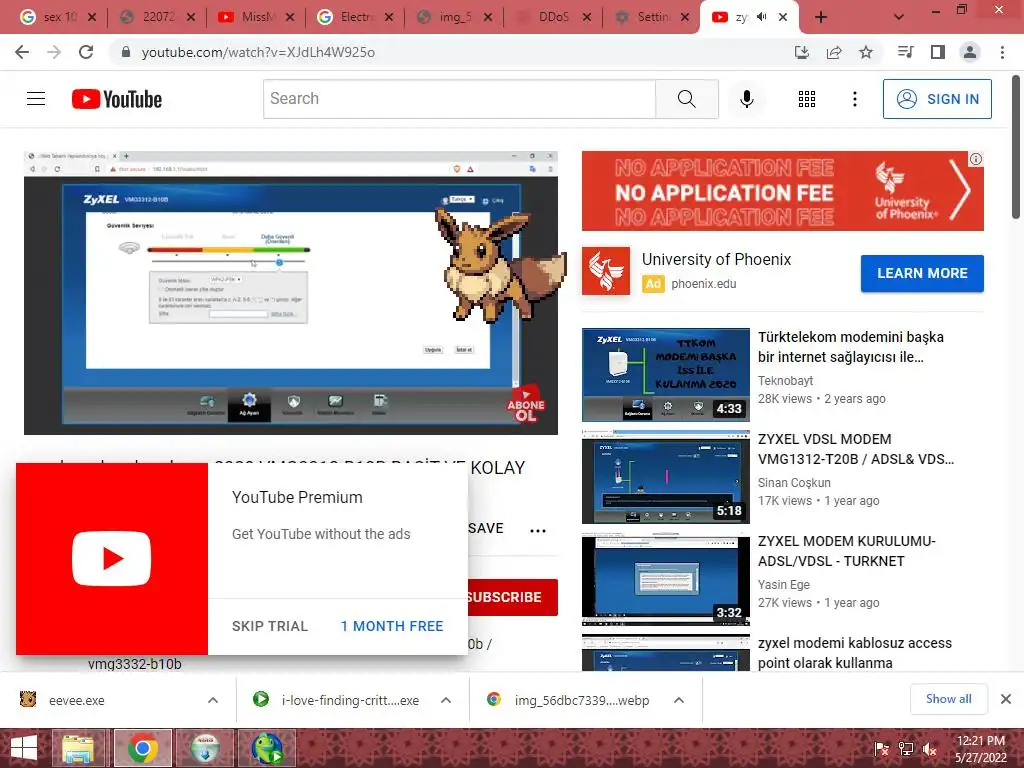The width and height of the screenshot is (1024, 768).
Task: Open the Teknobayt channel name
Action: [x=785, y=380]
